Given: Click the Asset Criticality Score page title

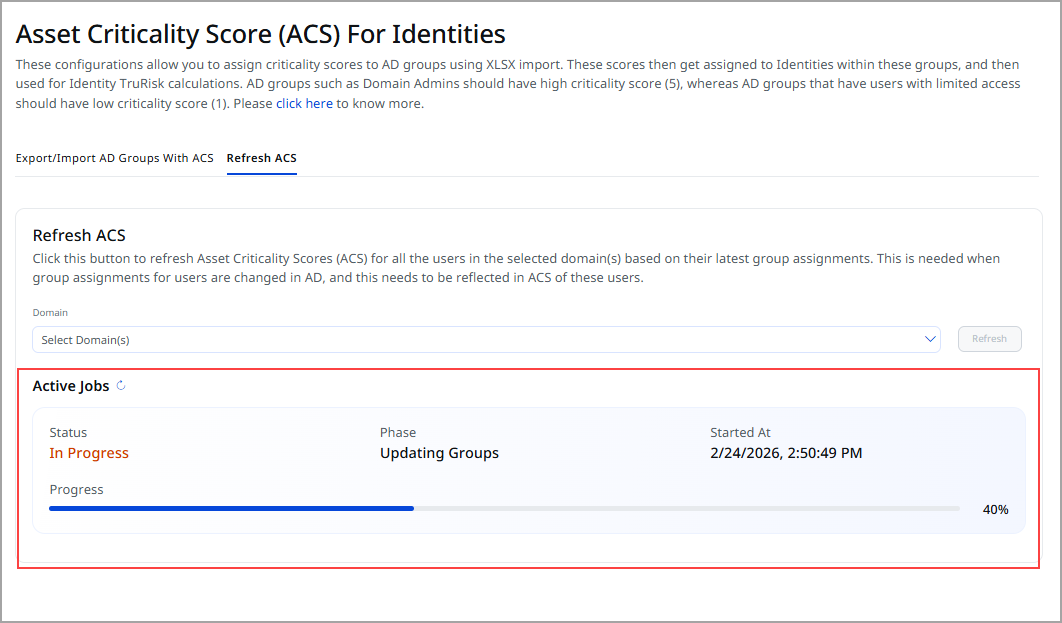Looking at the screenshot, I should (261, 34).
